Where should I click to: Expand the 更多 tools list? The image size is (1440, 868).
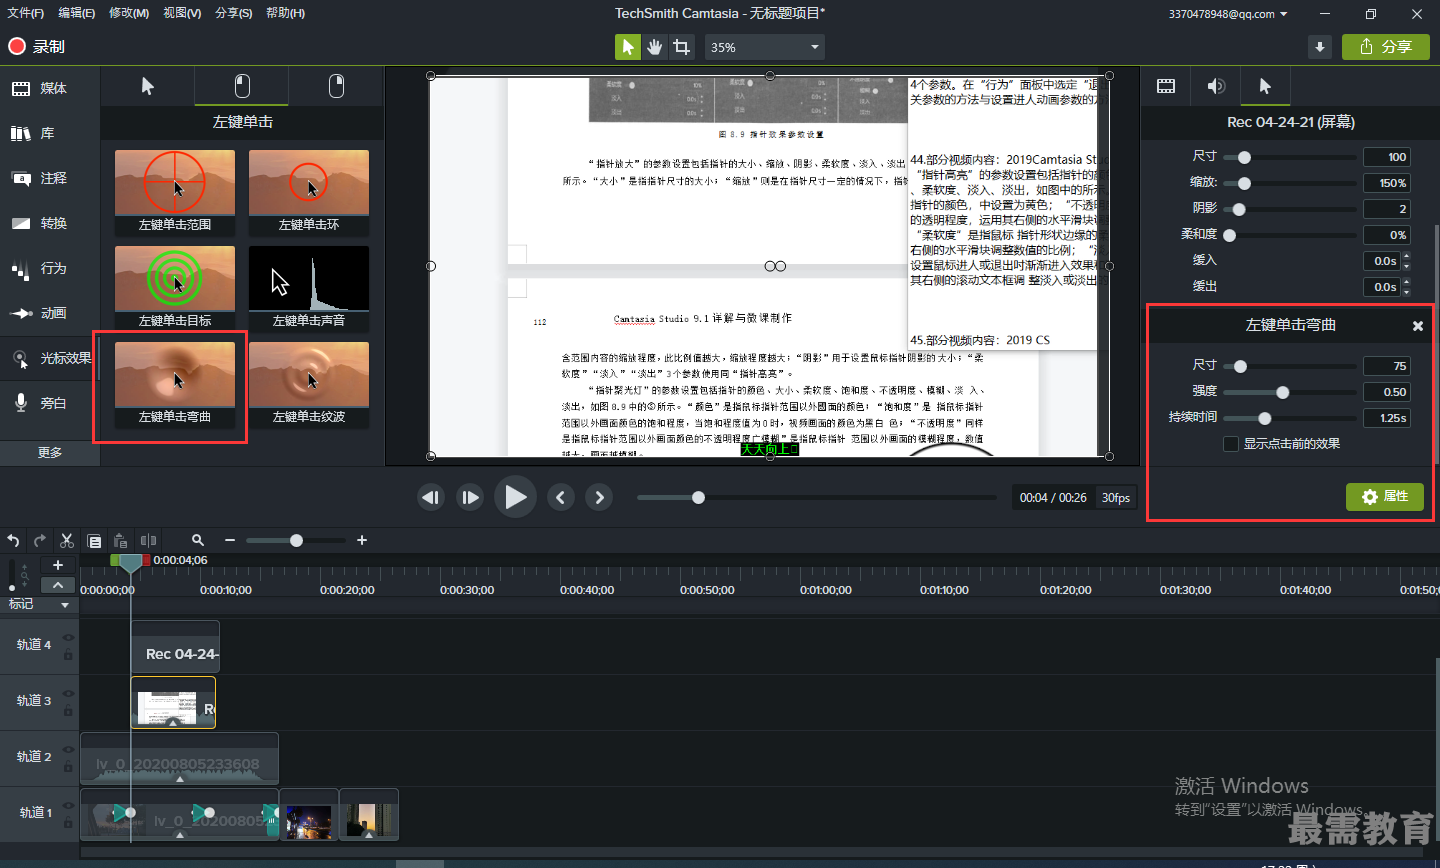pos(50,452)
